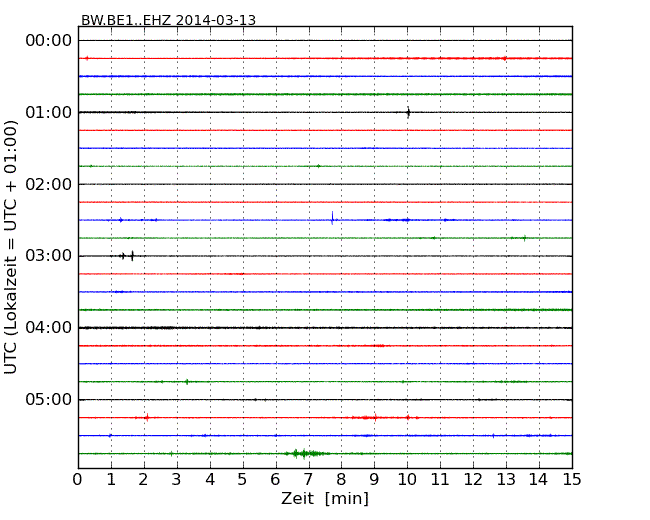Click the x-axis tick label 10
This screenshot has height=520, width=650.
pos(407,479)
